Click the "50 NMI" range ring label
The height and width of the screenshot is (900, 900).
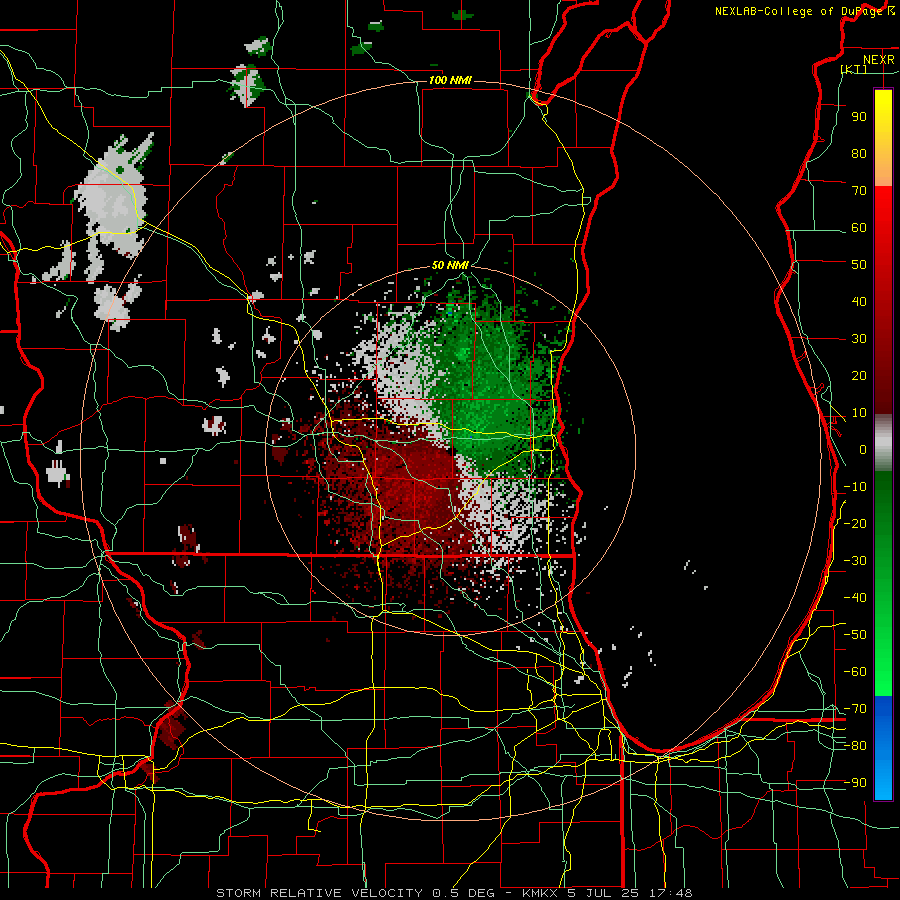coord(450,265)
